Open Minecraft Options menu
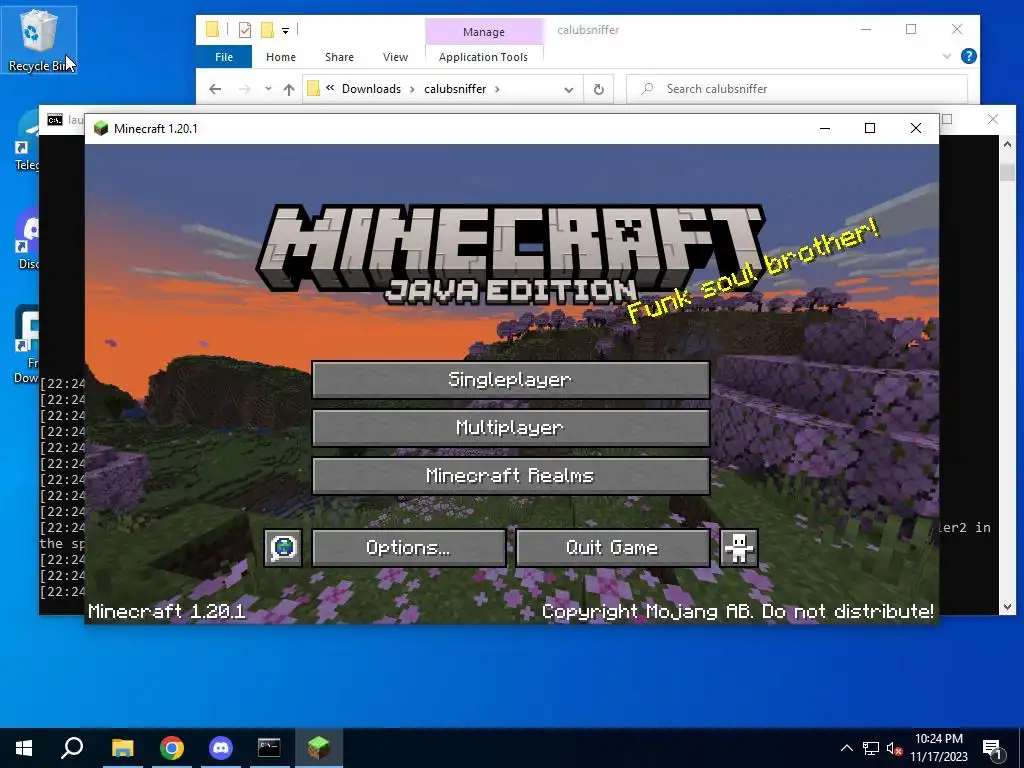1024x768 pixels. pyautogui.click(x=409, y=548)
